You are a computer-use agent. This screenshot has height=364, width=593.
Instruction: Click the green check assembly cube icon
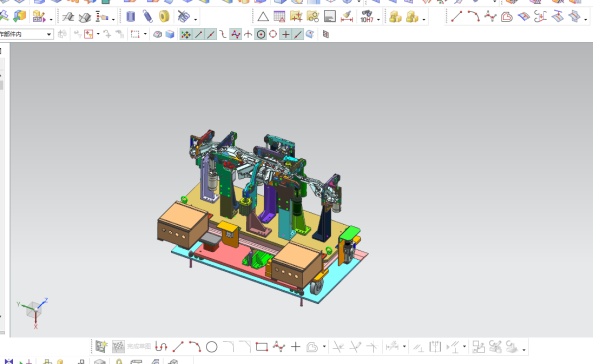[19, 16]
